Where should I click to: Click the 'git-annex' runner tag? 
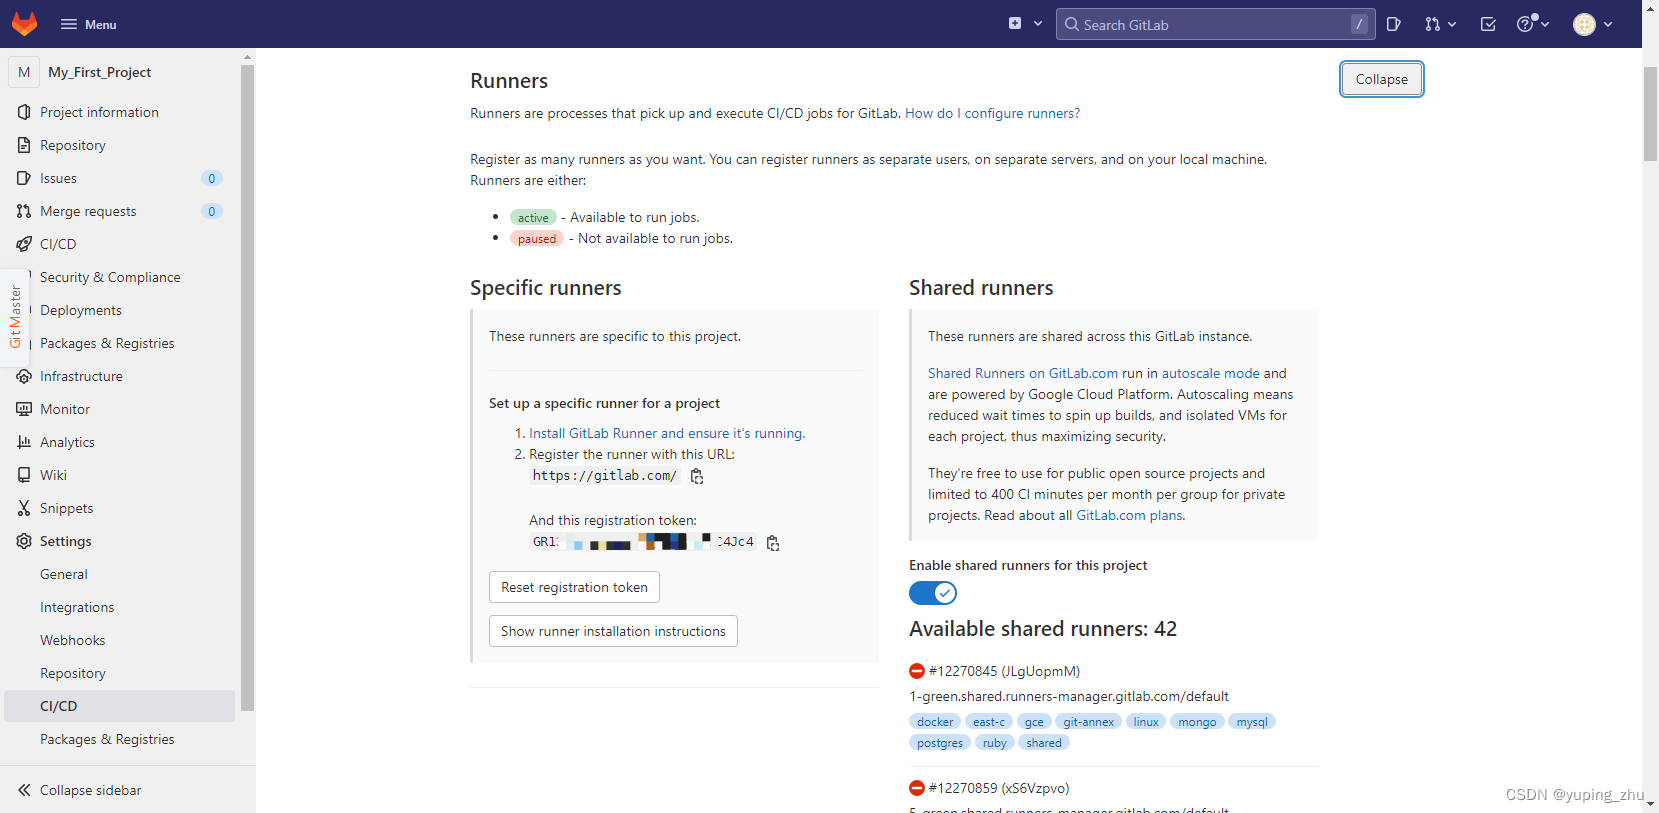1088,722
